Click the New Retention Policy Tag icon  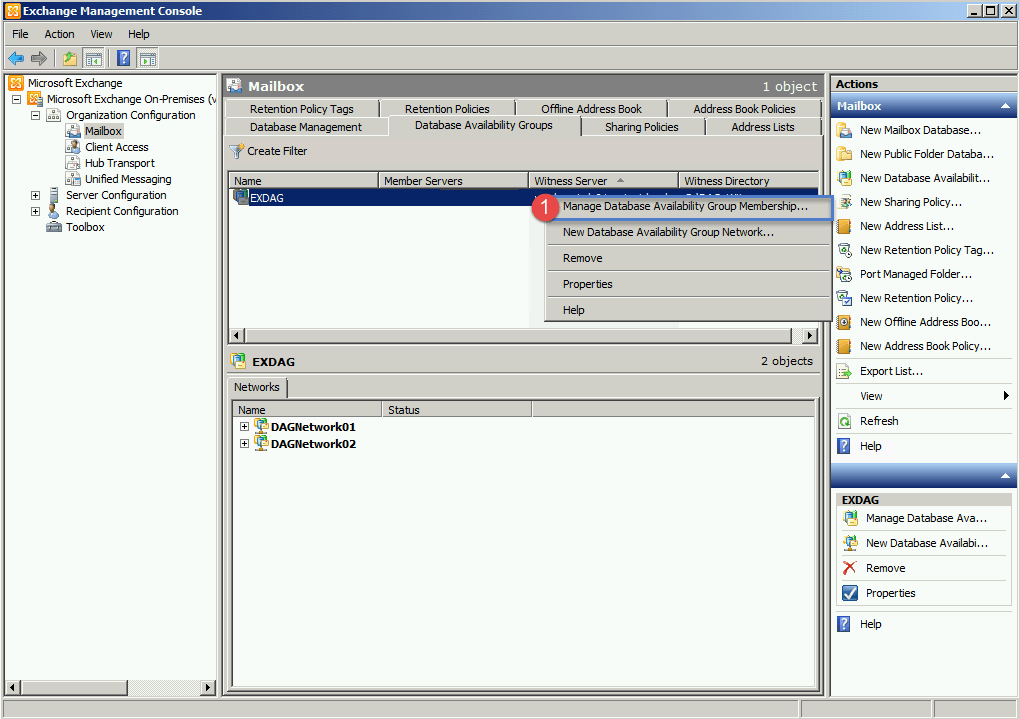[x=844, y=251]
